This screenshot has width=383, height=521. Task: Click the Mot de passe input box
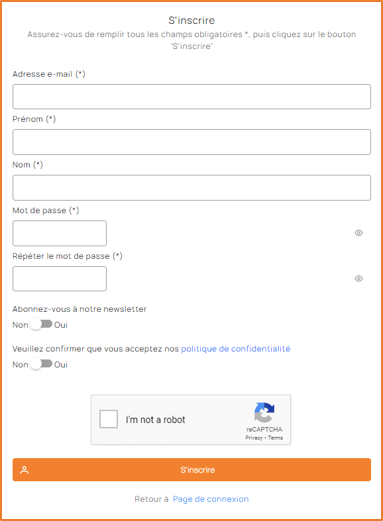click(x=60, y=233)
